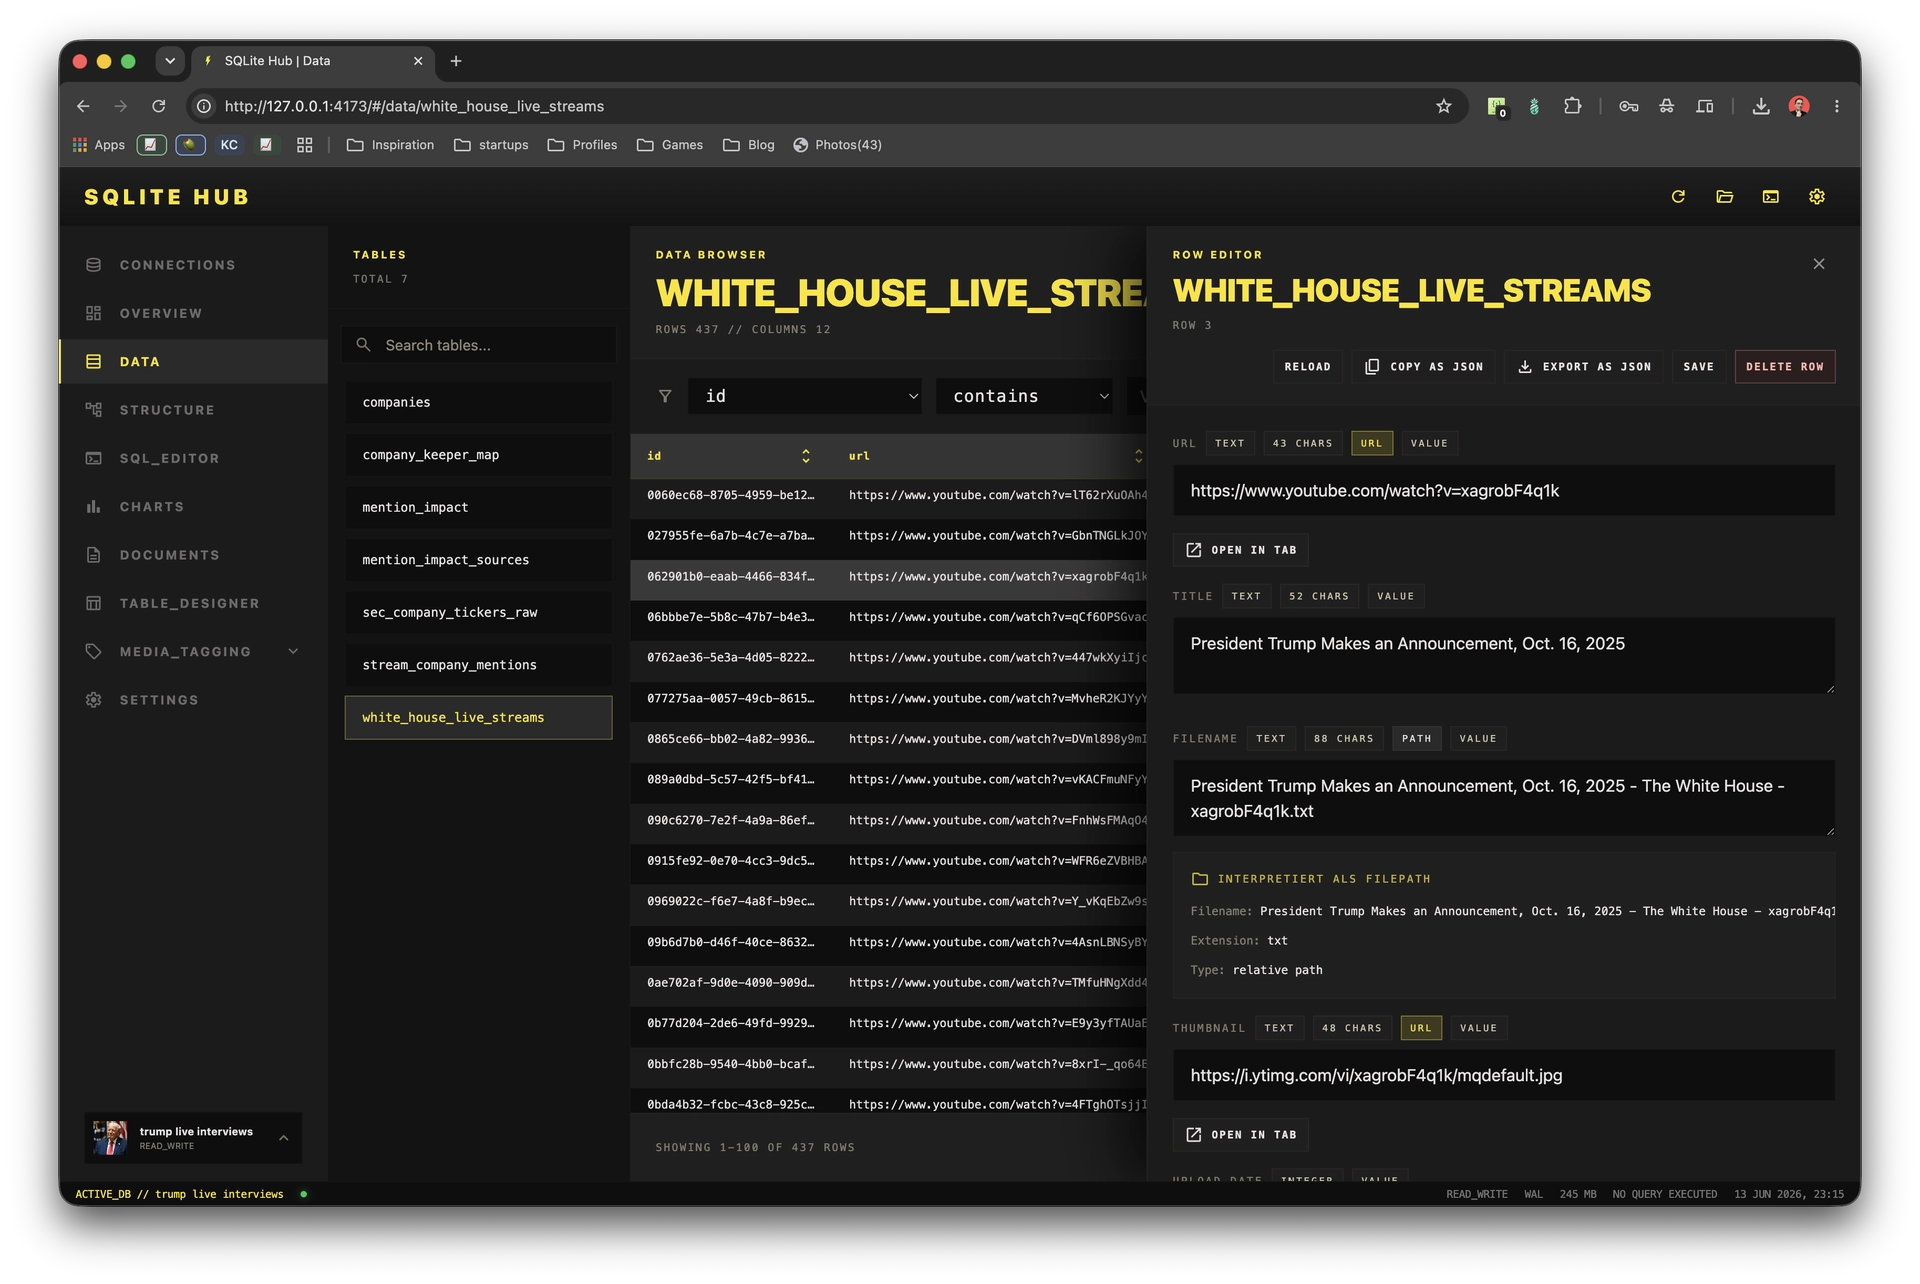Open the browser Extensions puzzle icon
This screenshot has height=1284, width=1920.
tap(1572, 106)
